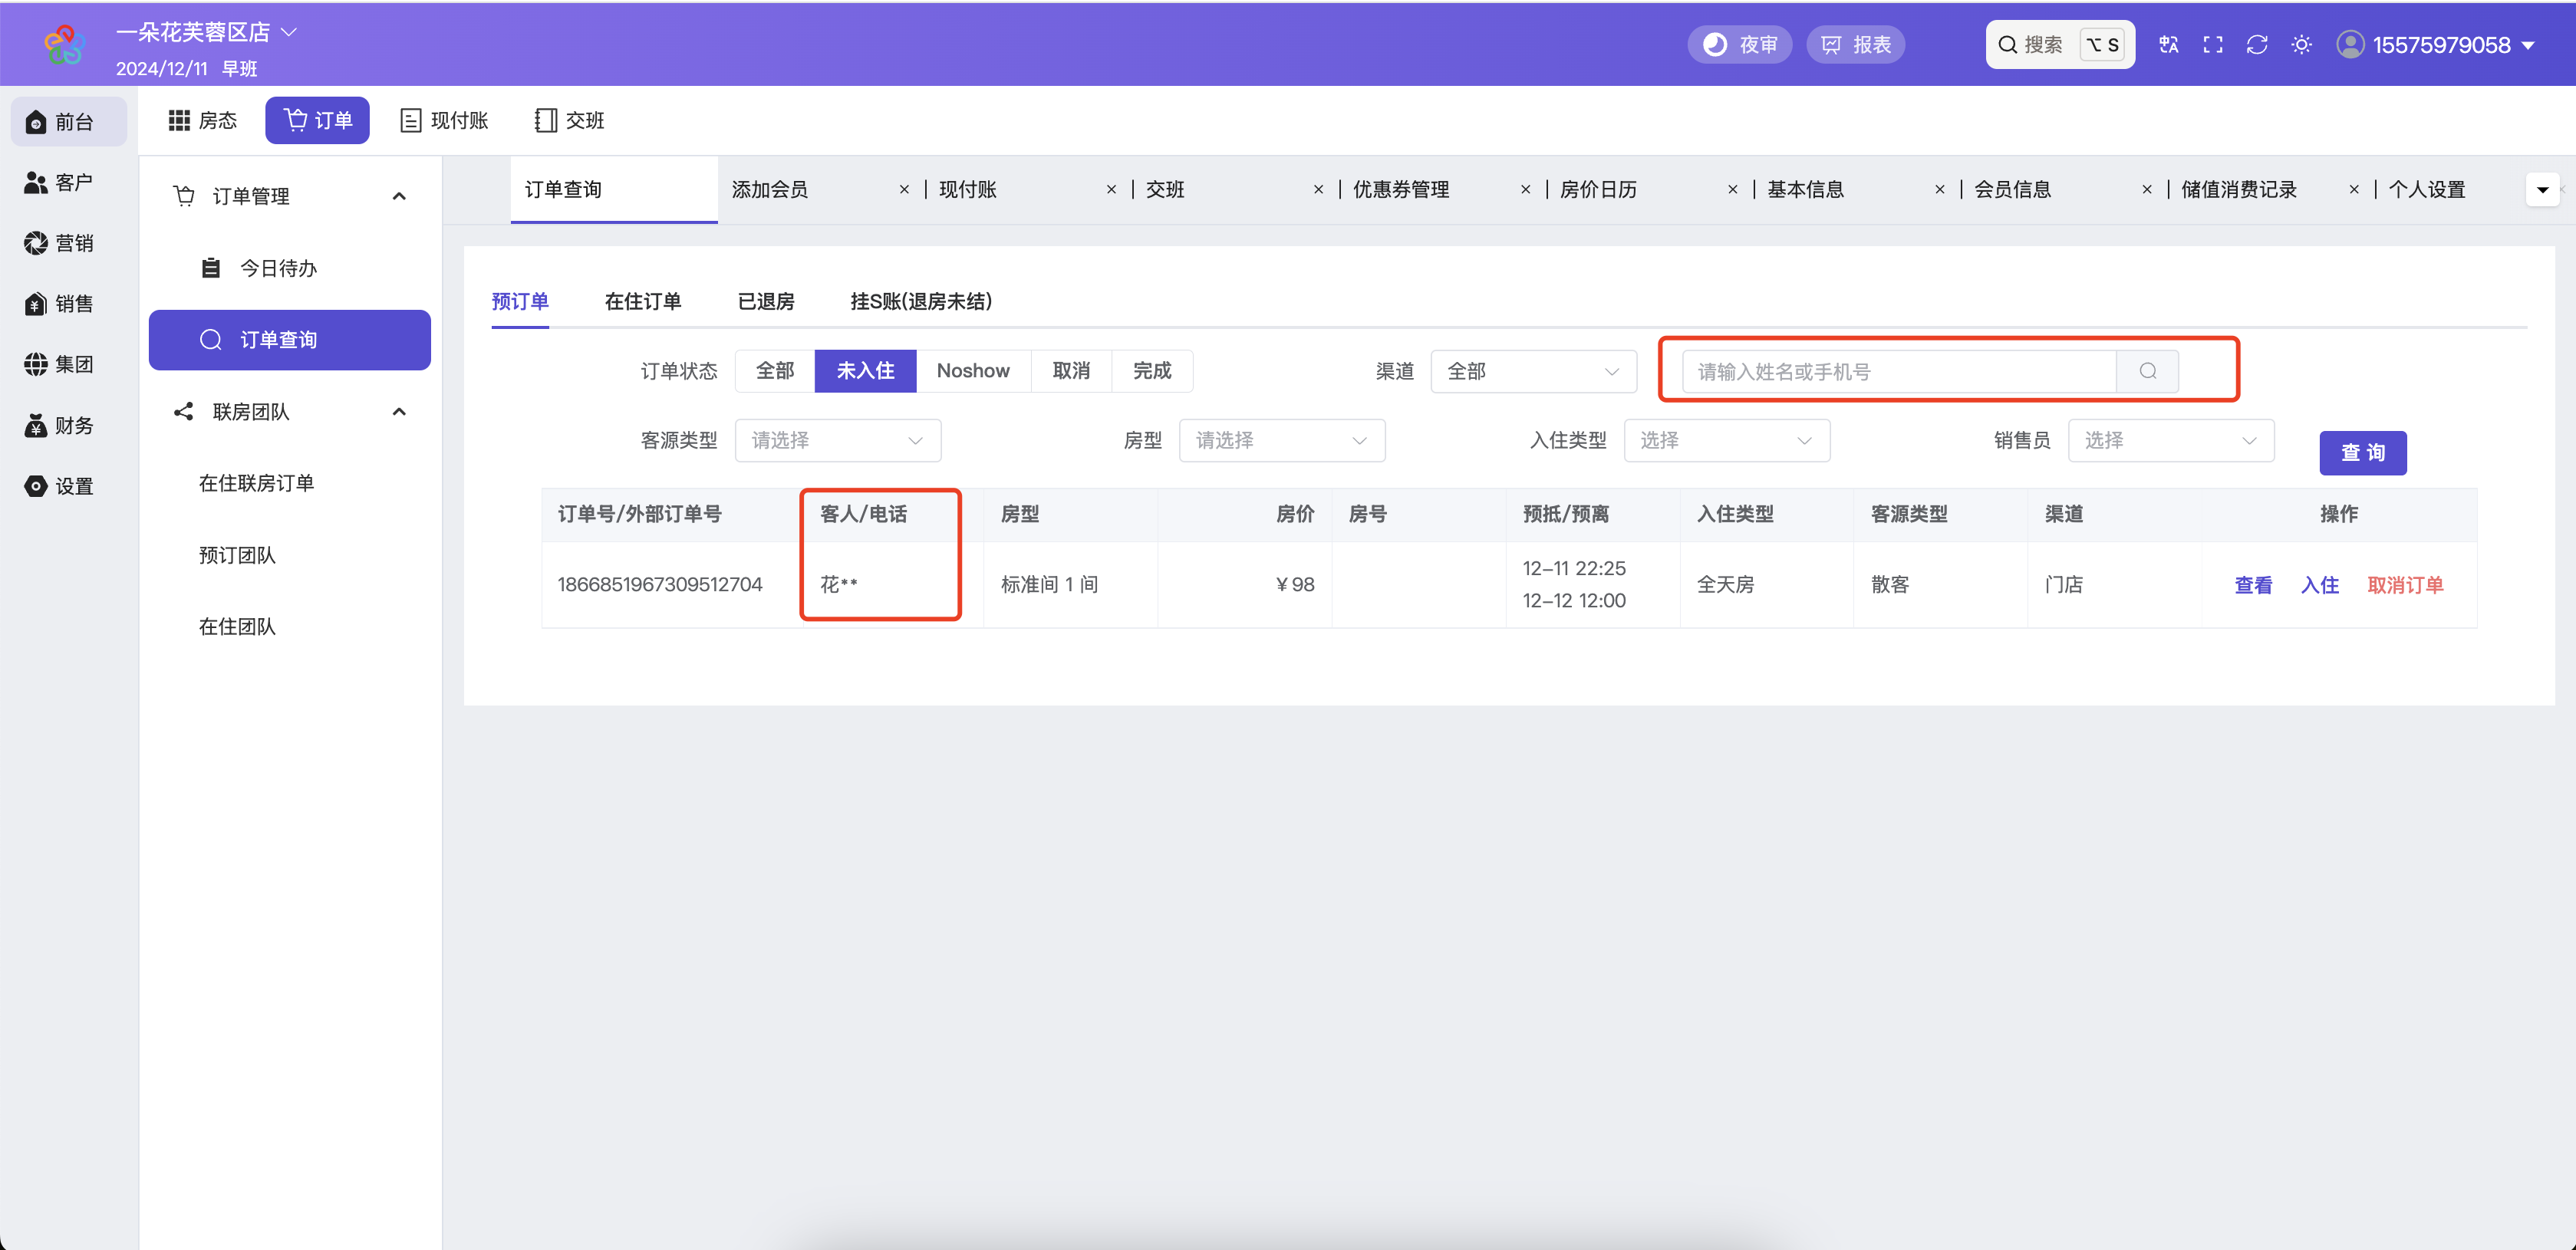Open 营销 marketing section in left sidebar
Viewport: 2576px width, 1250px height.
pyautogui.click(x=60, y=243)
